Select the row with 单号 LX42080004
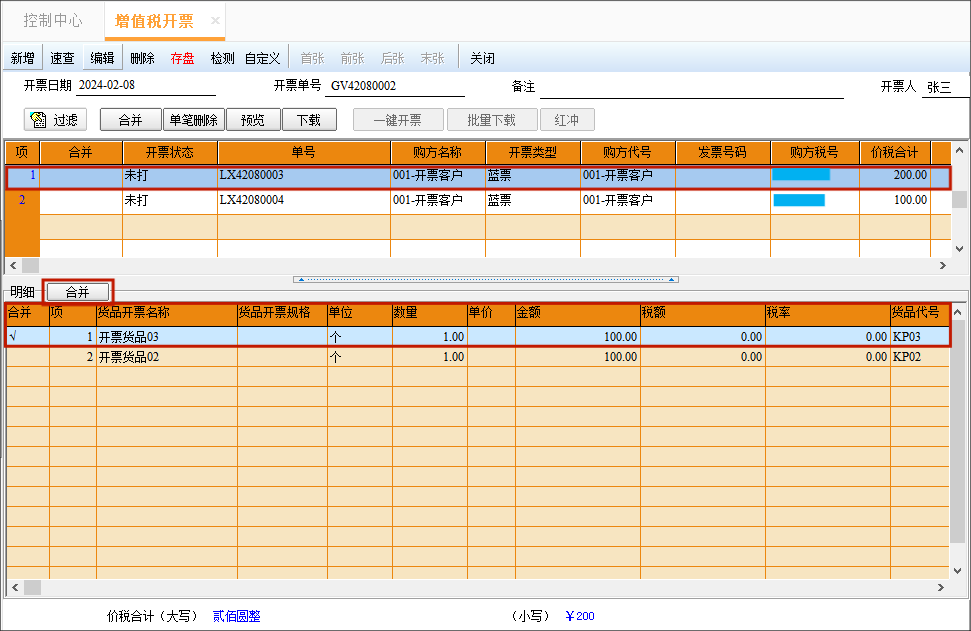Image resolution: width=971 pixels, height=631 pixels. (477, 201)
